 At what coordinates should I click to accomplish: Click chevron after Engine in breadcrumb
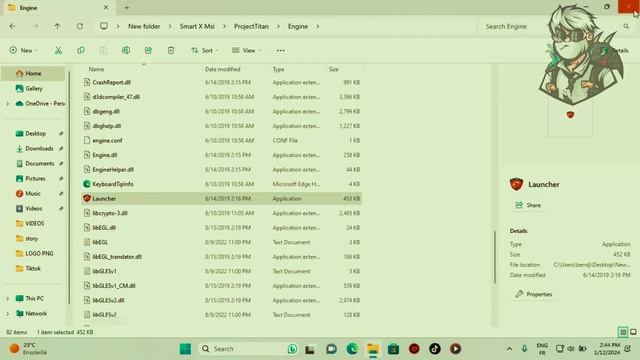click(317, 27)
